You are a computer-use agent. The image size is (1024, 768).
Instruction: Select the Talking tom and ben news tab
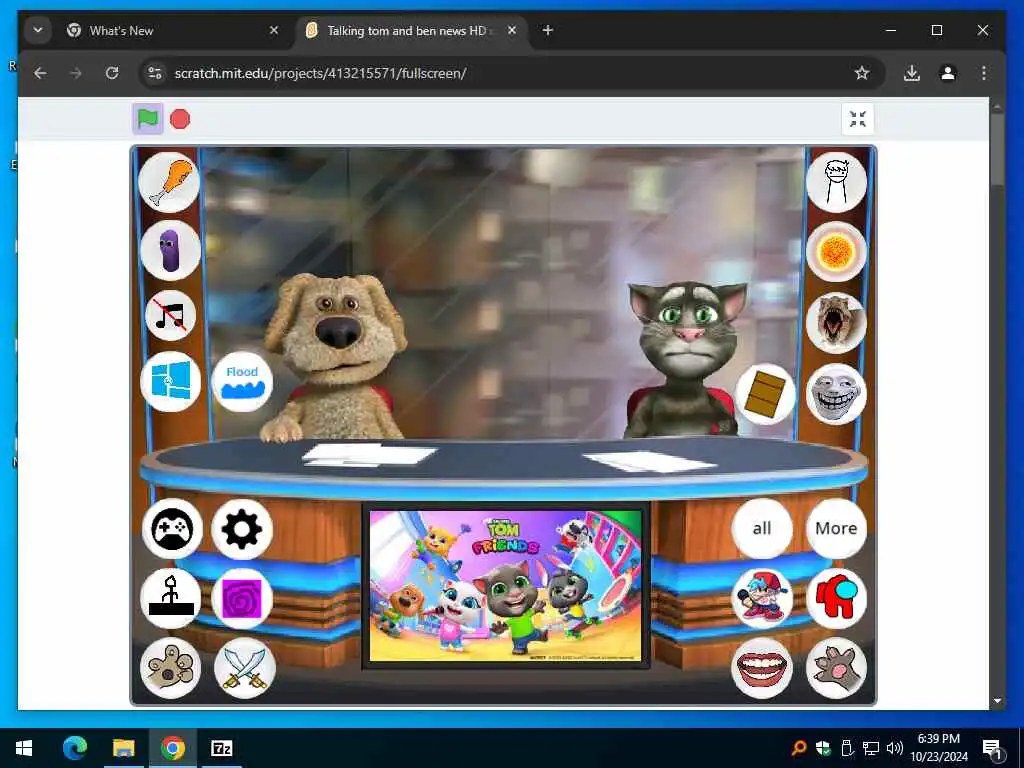tap(411, 31)
